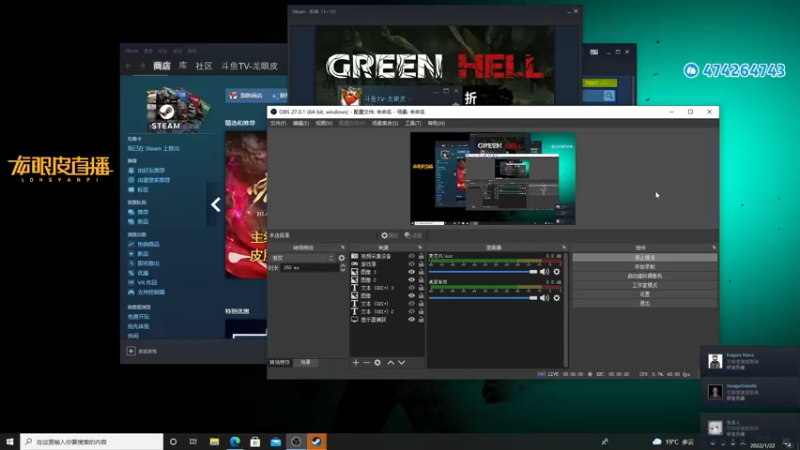Screen dimensions: 800x450
Task: Open 麦克风/Aux audio settings gear
Action: point(557,271)
